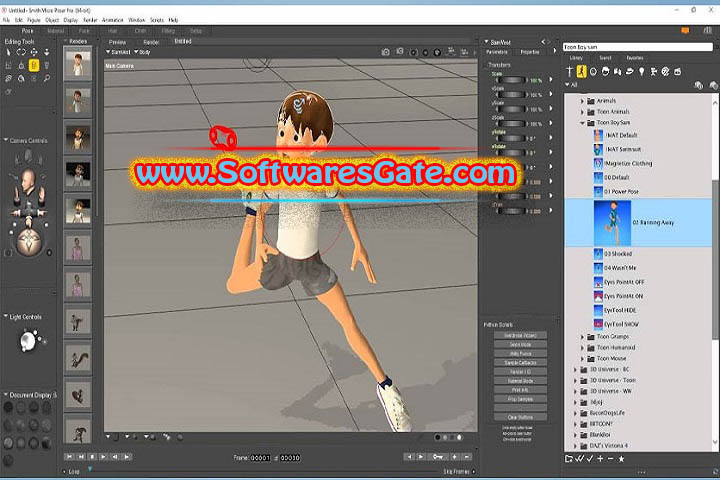Click the remove-from-library minus icon
This screenshot has width=720, height=480.
(x=610, y=458)
